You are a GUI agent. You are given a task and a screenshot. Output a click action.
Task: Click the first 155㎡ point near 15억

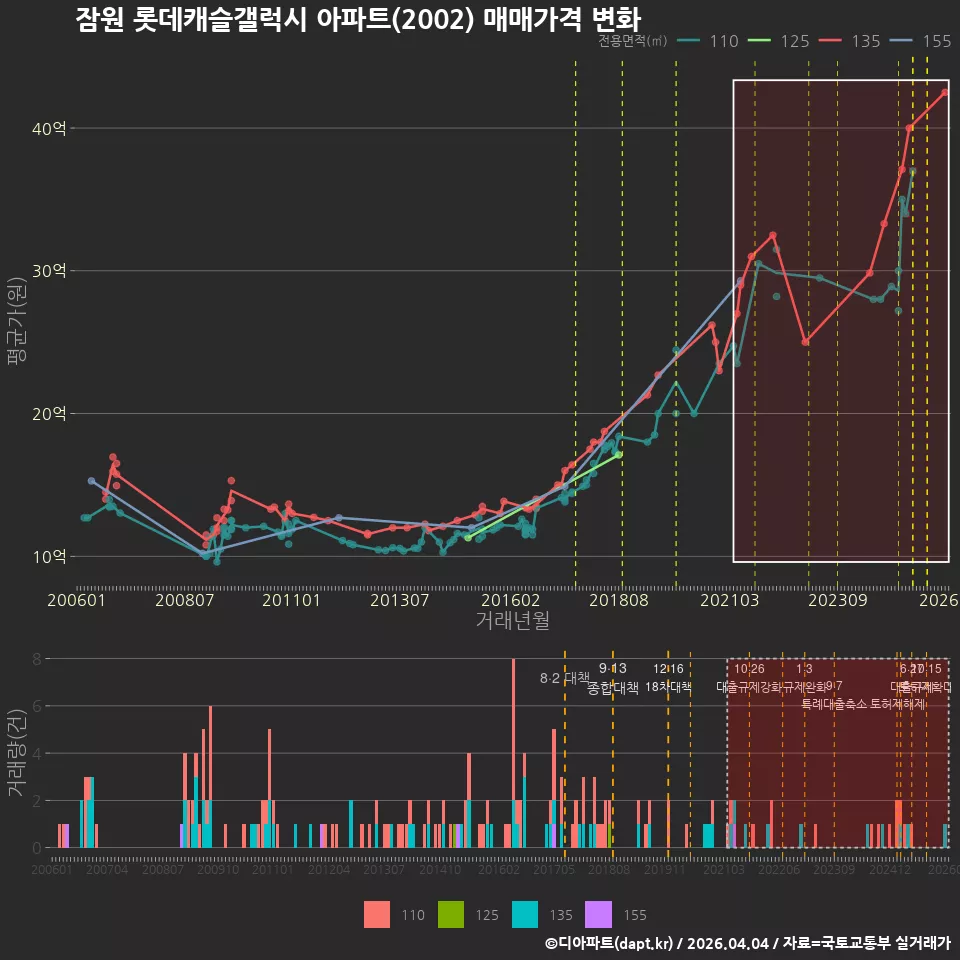tap(91, 481)
